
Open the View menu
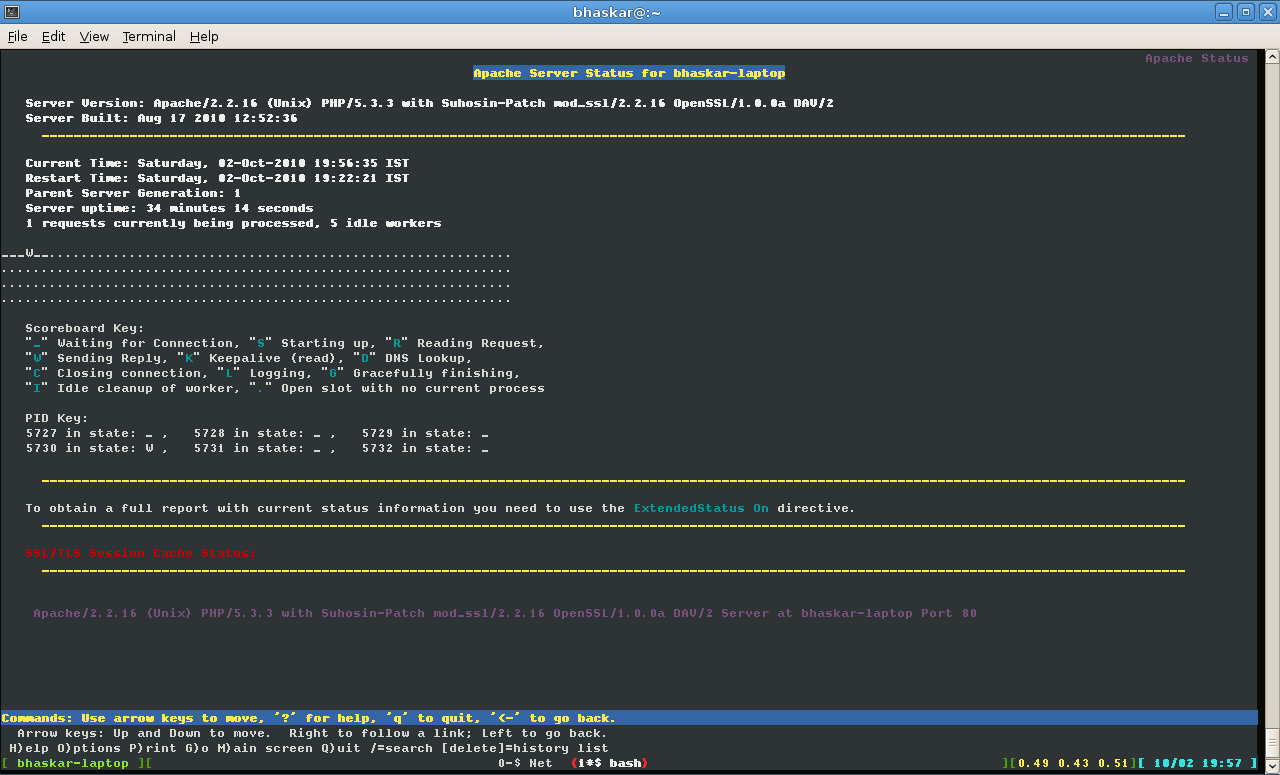point(93,36)
